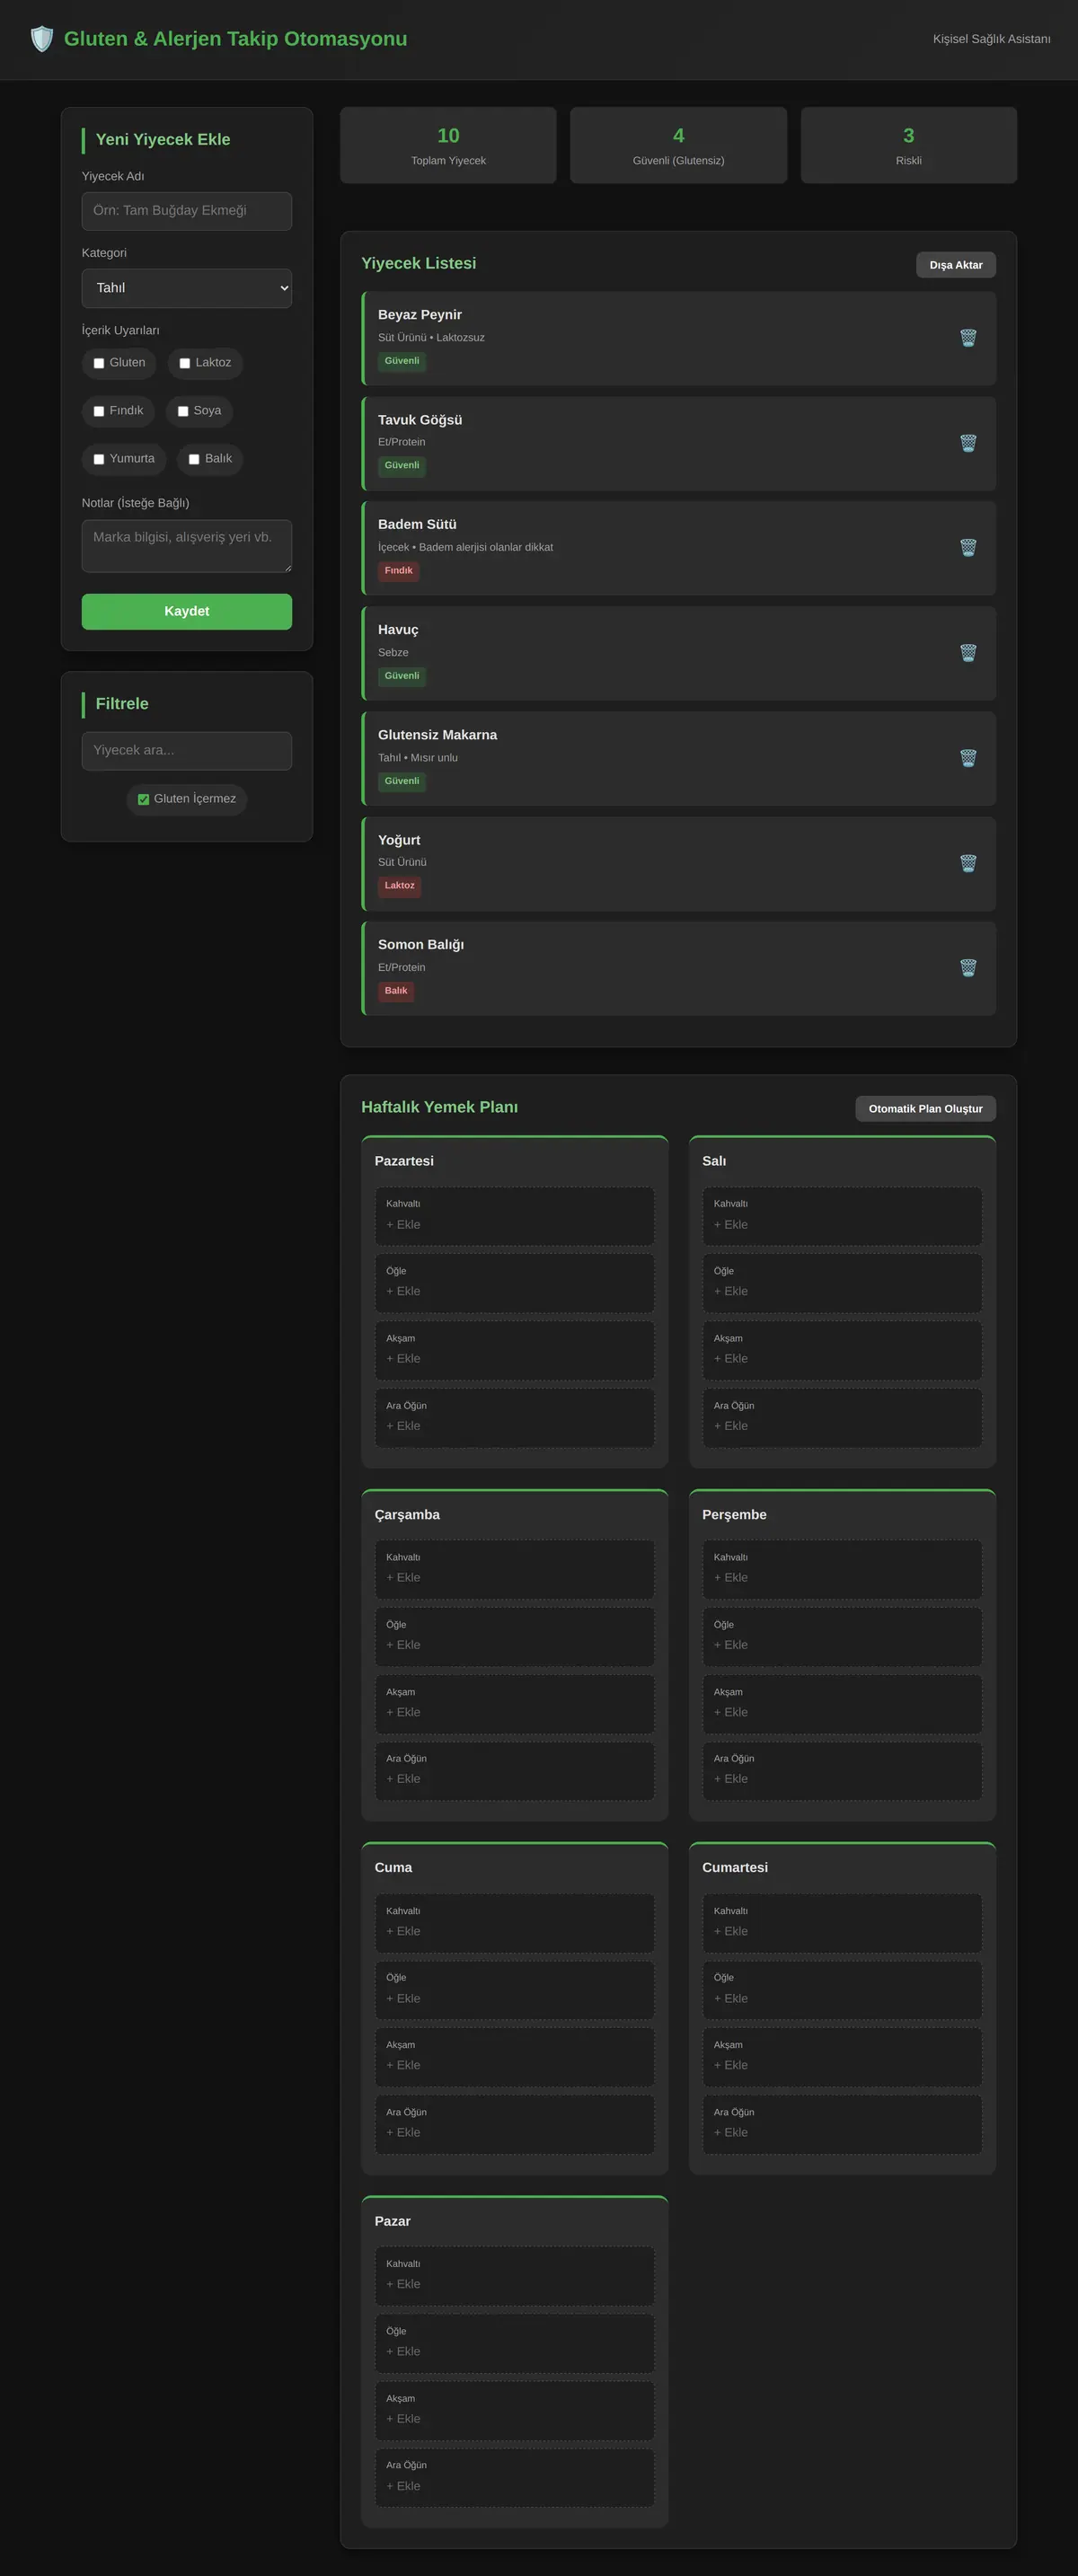The height and width of the screenshot is (2576, 1078).
Task: Tick the Laktoz warning checkbox
Action: click(185, 363)
